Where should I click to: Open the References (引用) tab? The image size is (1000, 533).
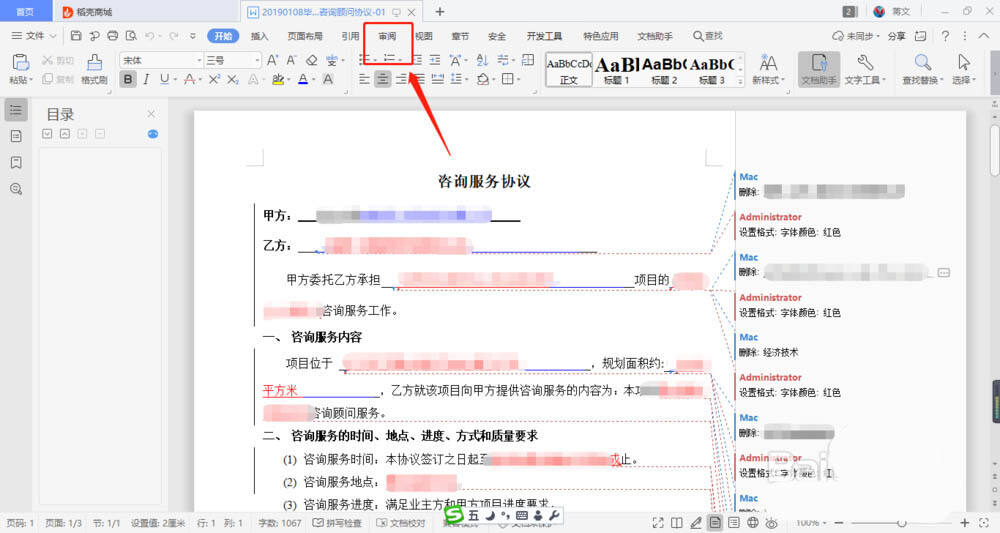[x=349, y=36]
